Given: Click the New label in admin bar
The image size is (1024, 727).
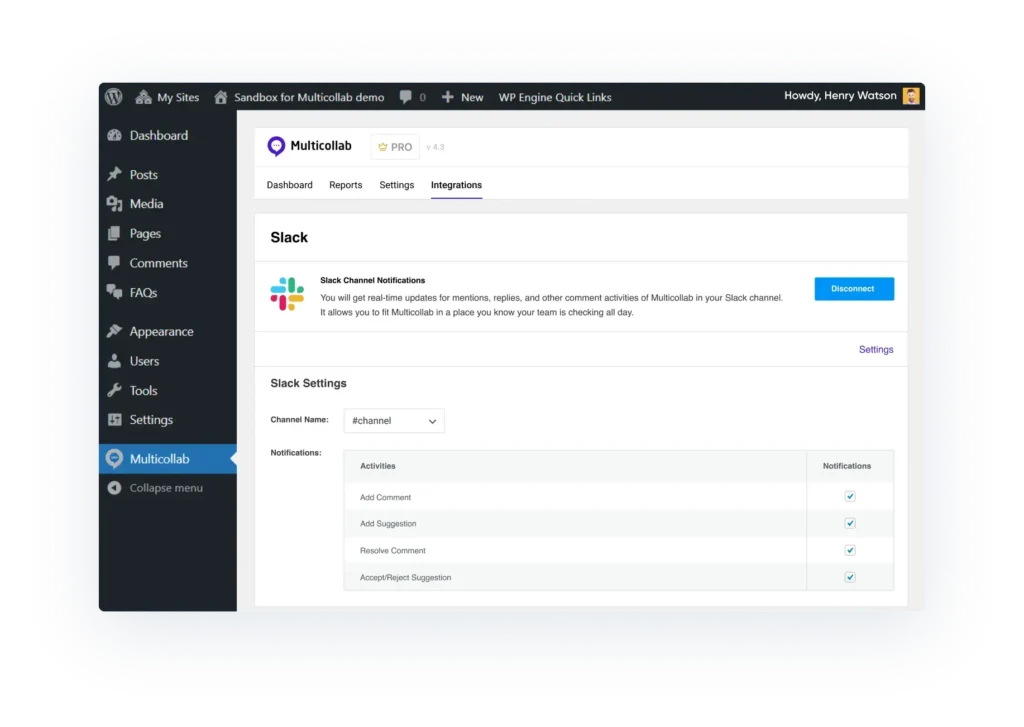Looking at the screenshot, I should [x=472, y=97].
